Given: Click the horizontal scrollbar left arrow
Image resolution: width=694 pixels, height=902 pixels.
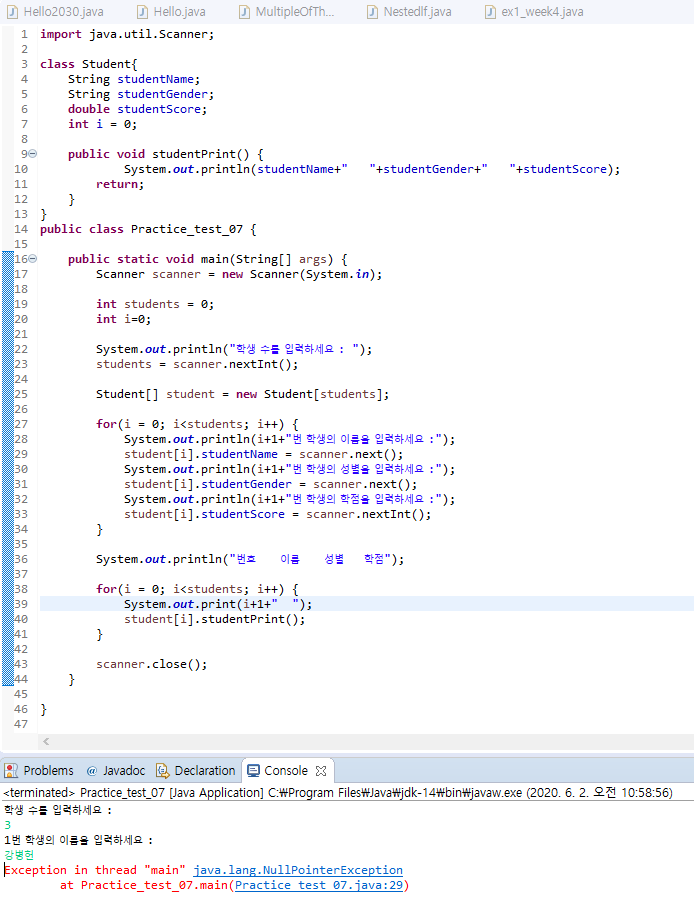Looking at the screenshot, I should pyautogui.click(x=46, y=742).
